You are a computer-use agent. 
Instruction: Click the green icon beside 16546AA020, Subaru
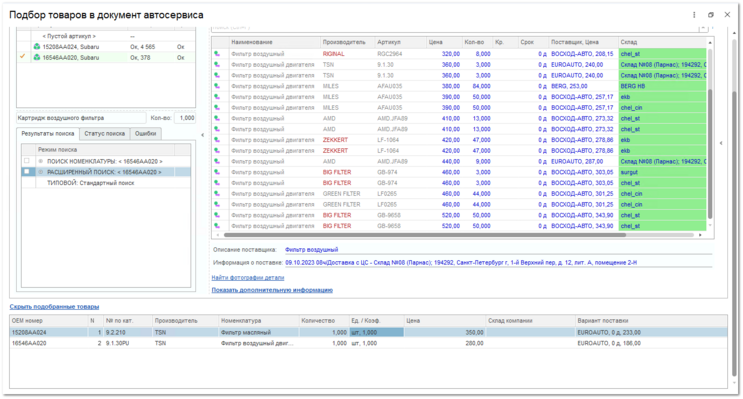click(x=36, y=57)
